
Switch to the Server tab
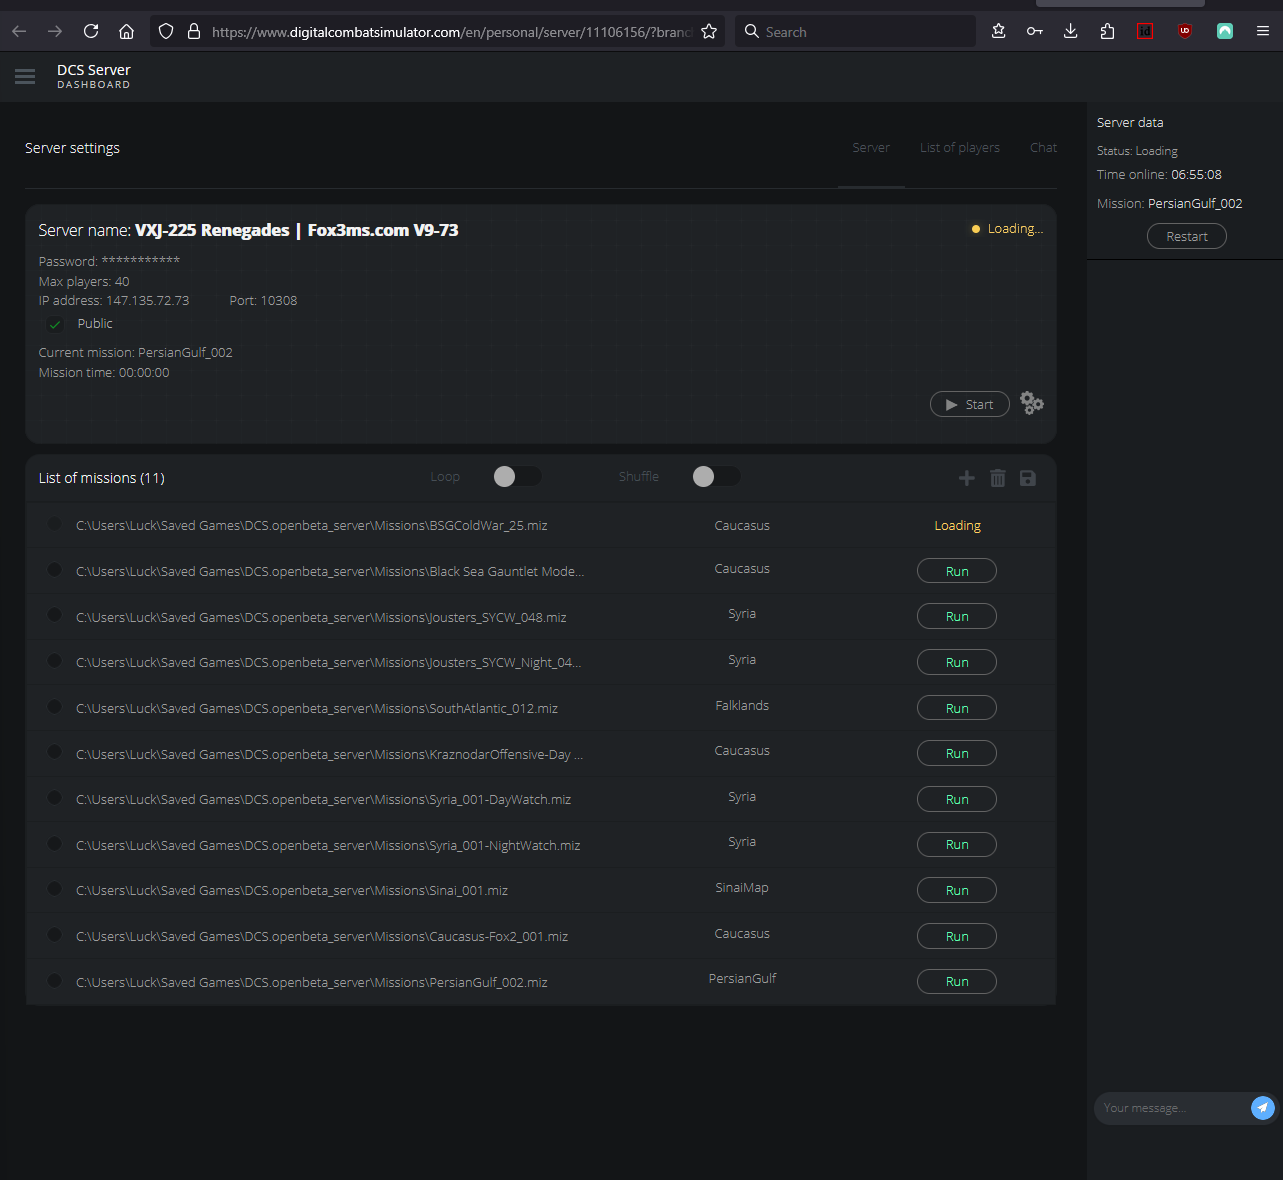click(871, 148)
